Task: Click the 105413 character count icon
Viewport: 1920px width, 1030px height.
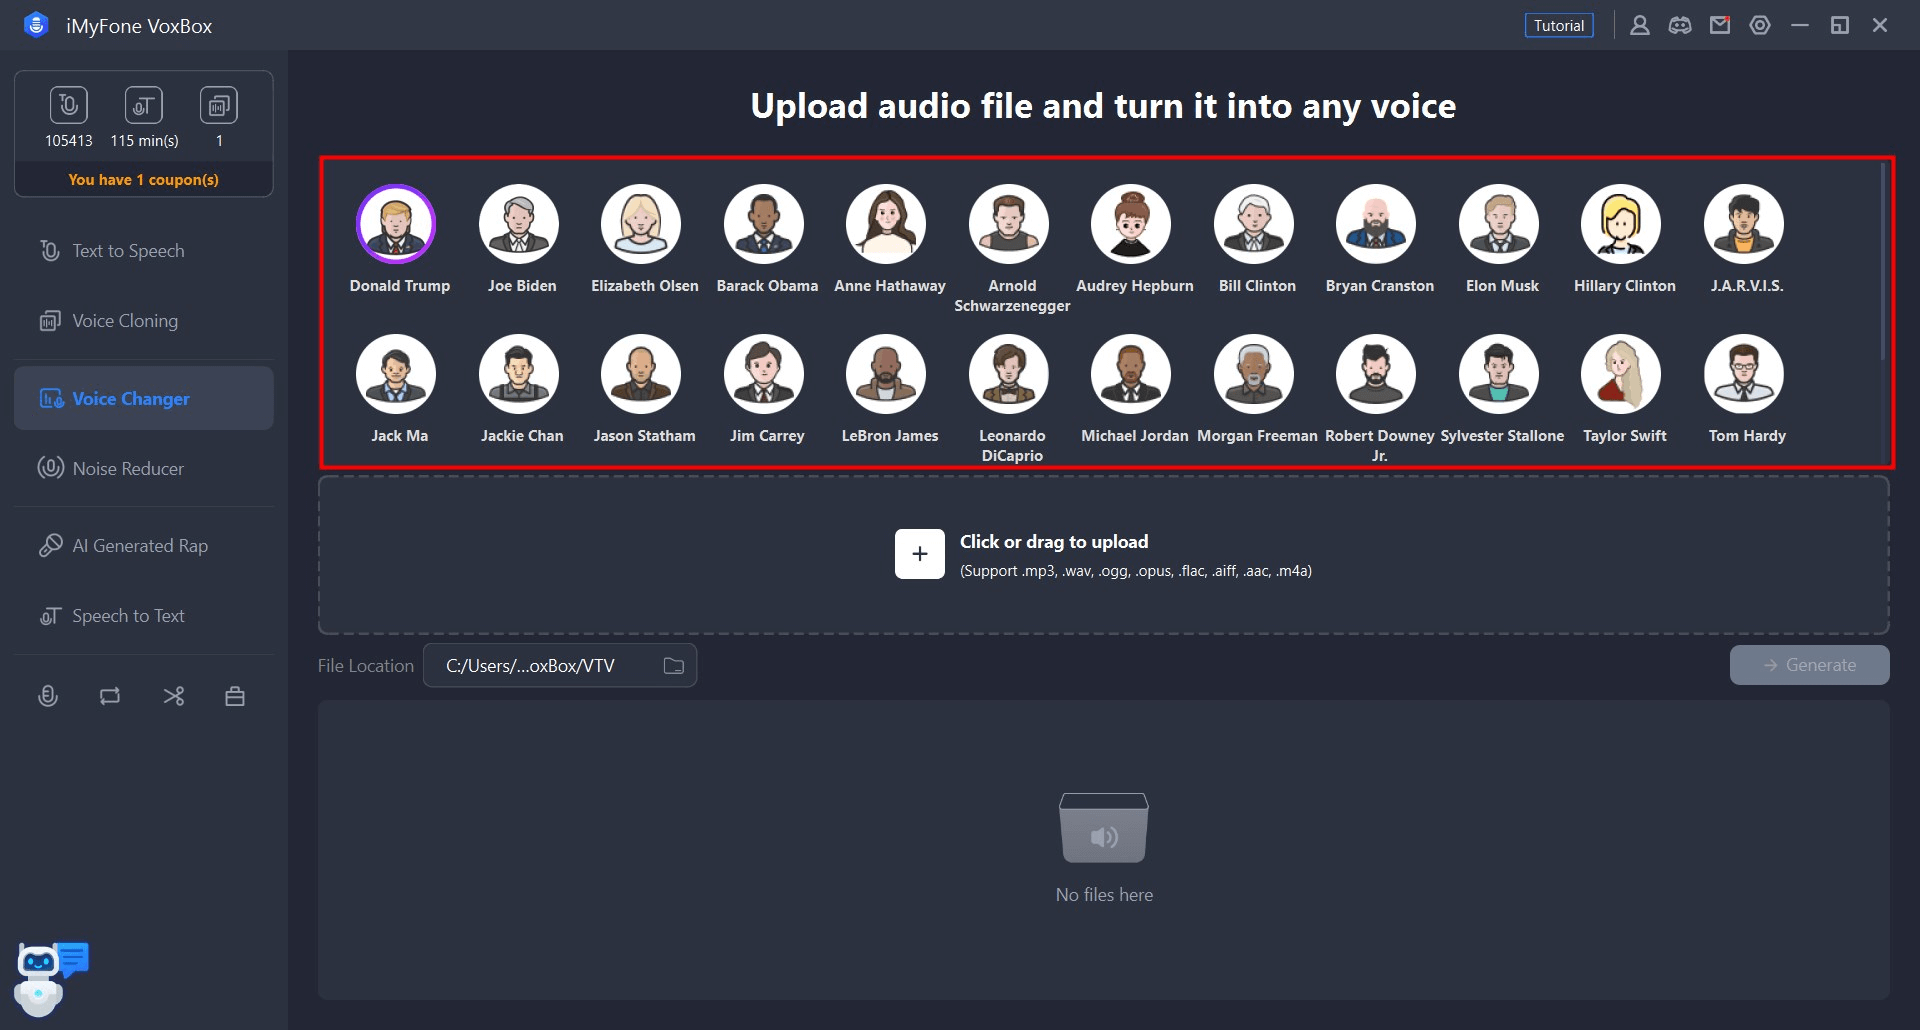Action: pyautogui.click(x=69, y=105)
